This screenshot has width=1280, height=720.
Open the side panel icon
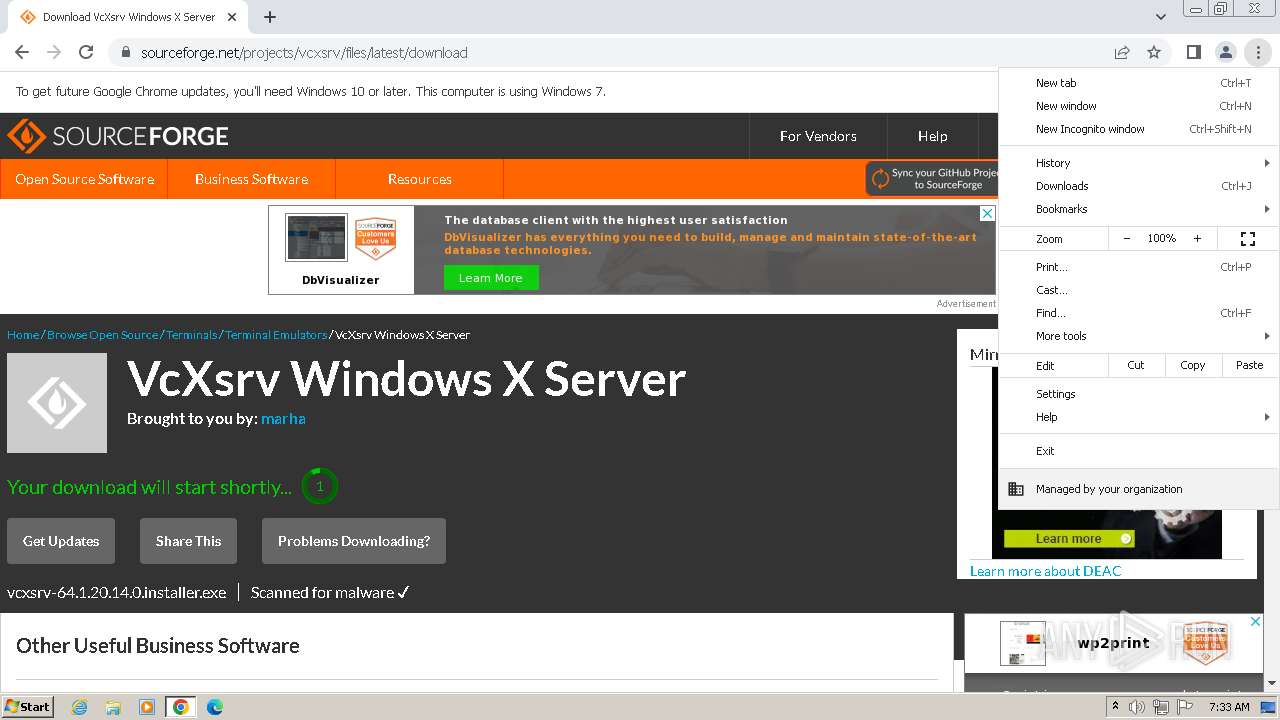[x=1193, y=52]
